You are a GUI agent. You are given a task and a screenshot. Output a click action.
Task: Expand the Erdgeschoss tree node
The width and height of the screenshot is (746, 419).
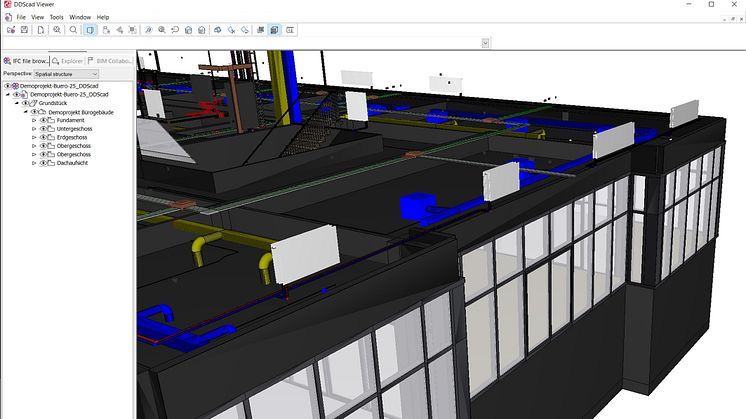coord(34,138)
